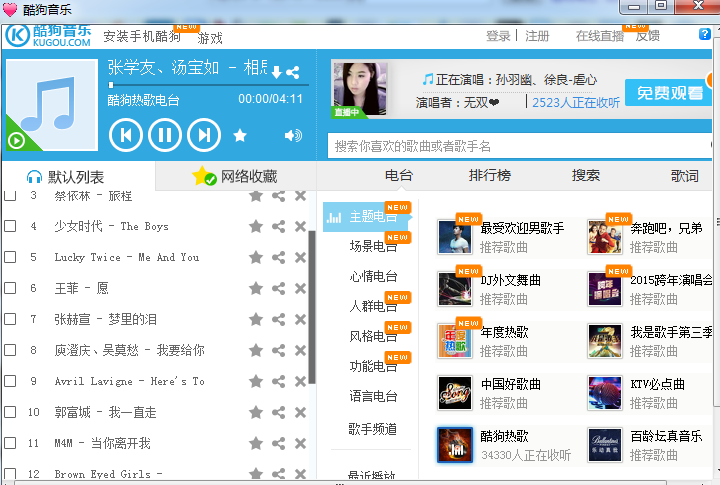Switch to the 网络收藏 tab
The height and width of the screenshot is (485, 720).
click(235, 176)
